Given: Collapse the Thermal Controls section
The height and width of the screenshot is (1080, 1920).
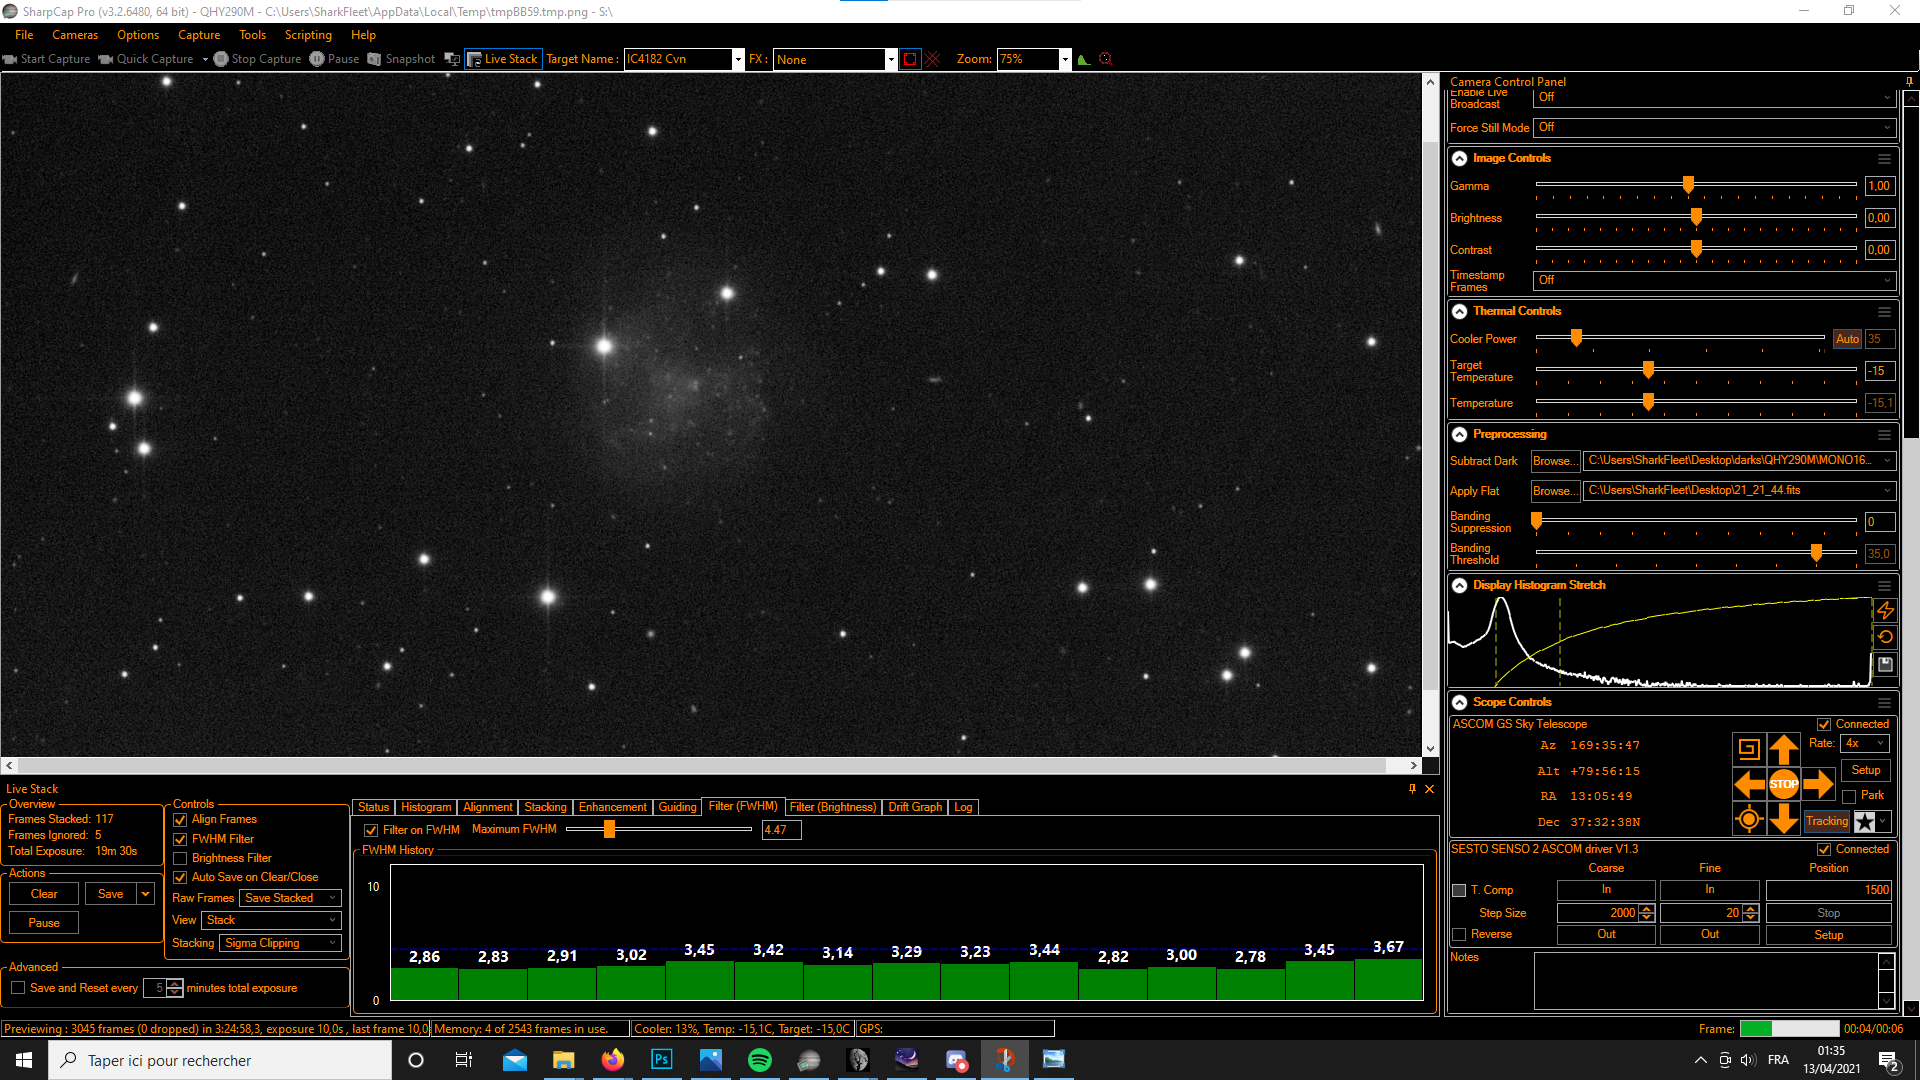Looking at the screenshot, I should tap(1459, 311).
